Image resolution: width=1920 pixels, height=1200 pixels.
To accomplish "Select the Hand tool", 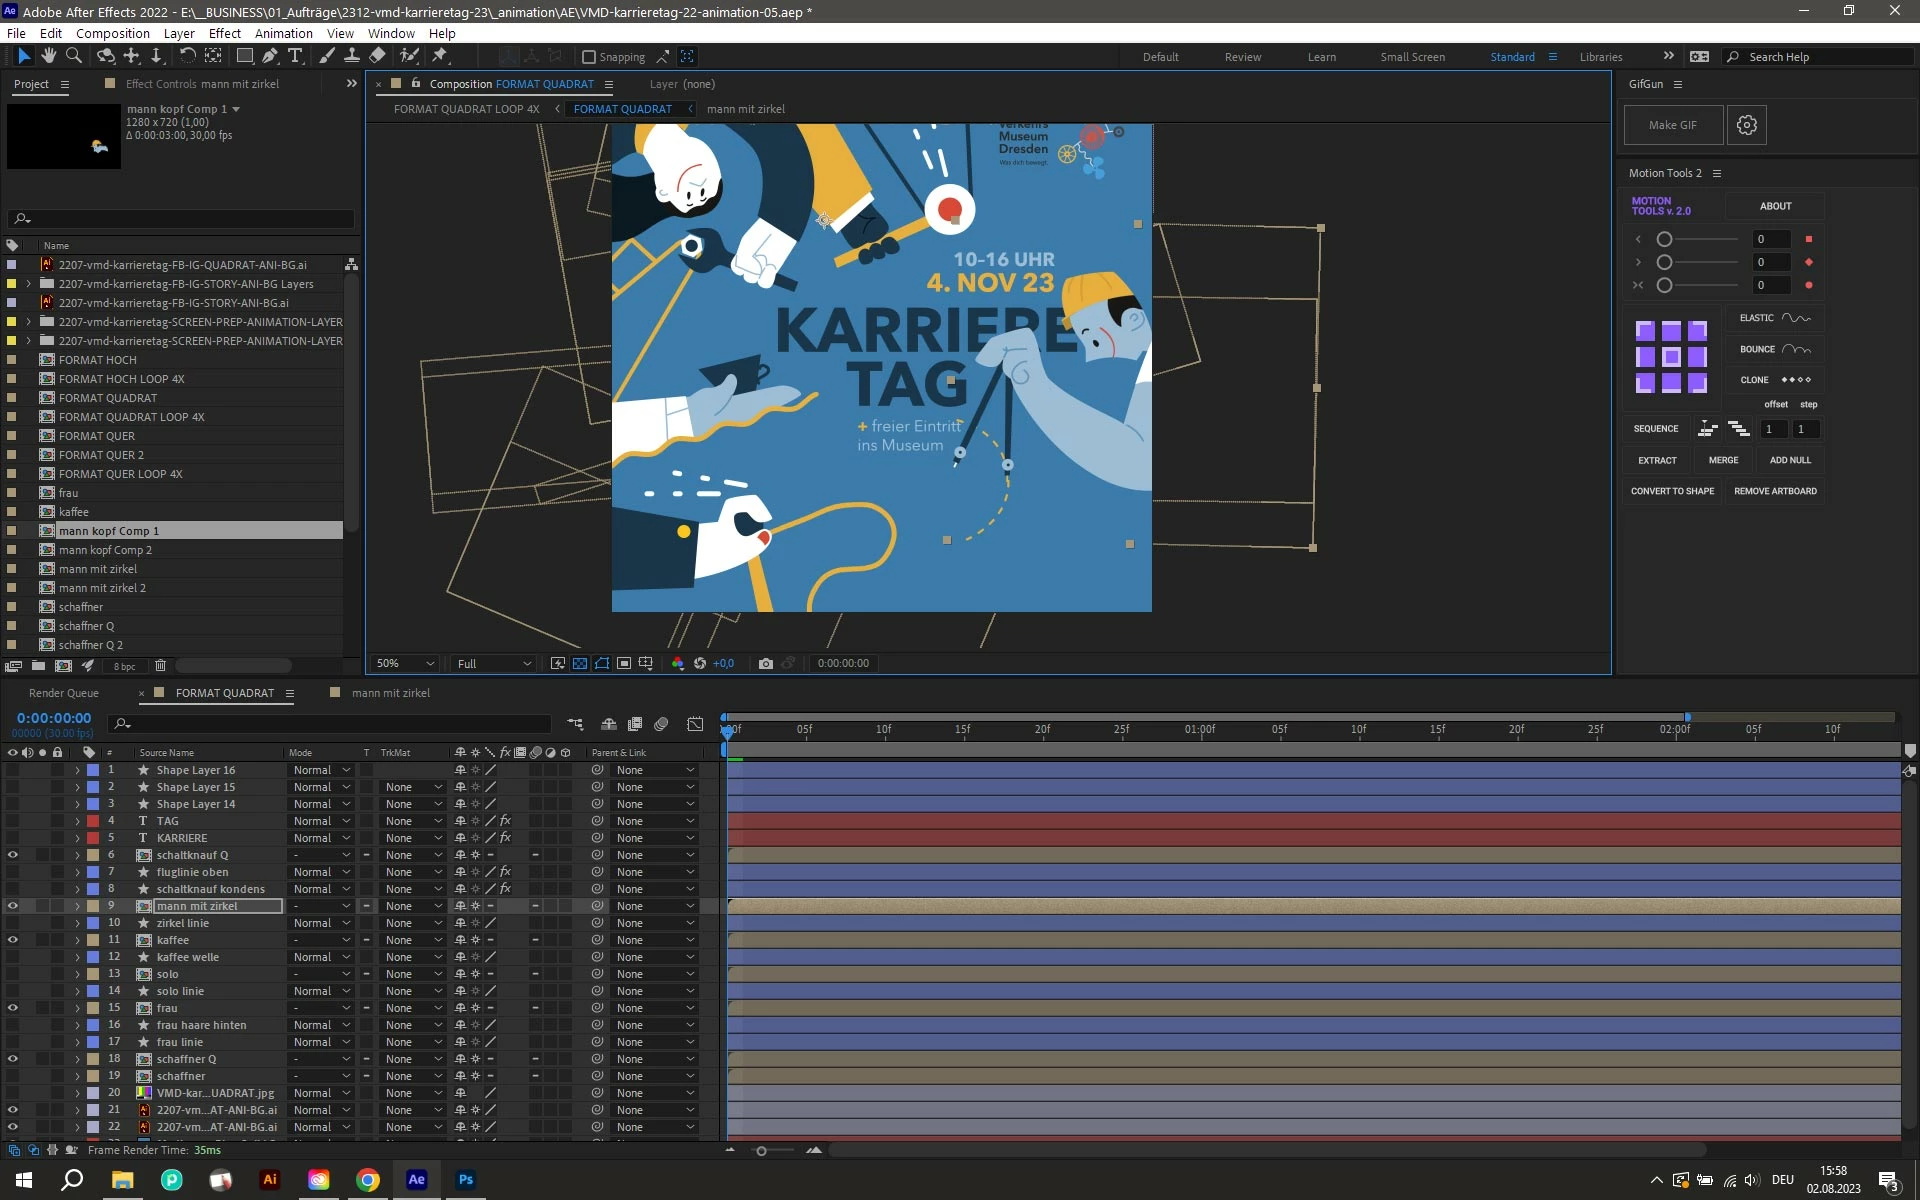I will 48,56.
